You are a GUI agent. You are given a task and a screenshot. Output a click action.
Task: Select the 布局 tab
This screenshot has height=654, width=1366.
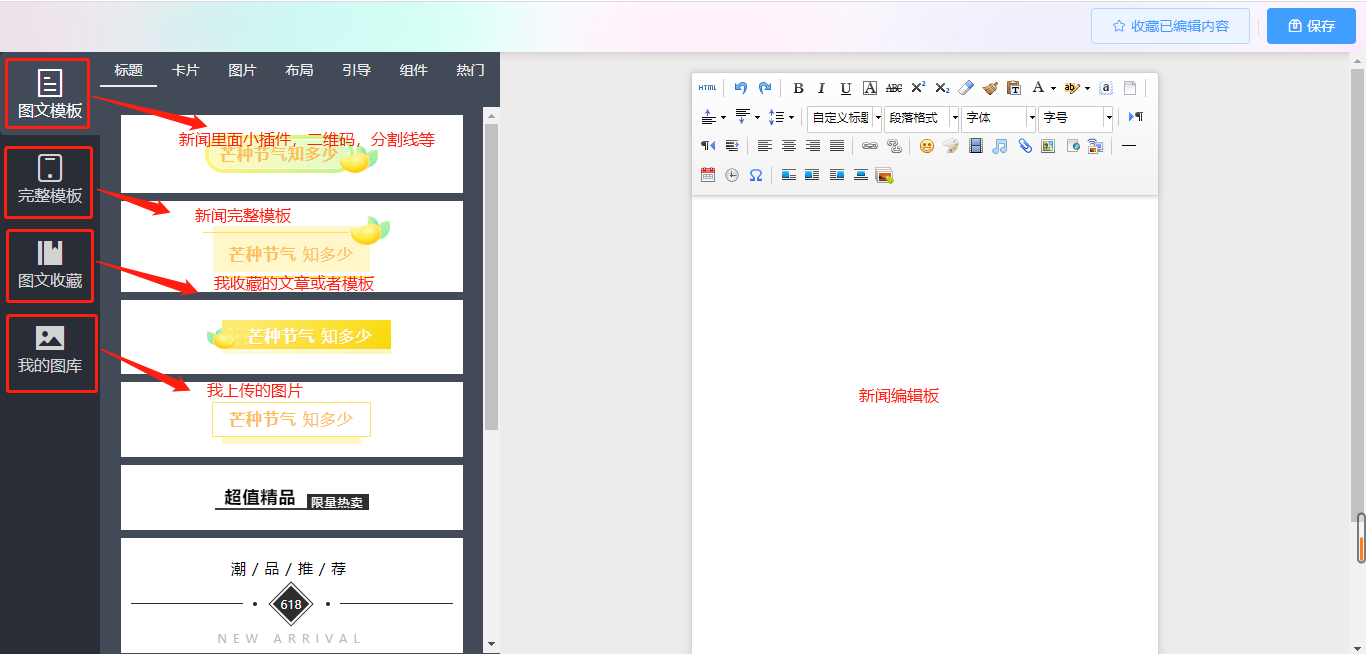click(x=299, y=70)
